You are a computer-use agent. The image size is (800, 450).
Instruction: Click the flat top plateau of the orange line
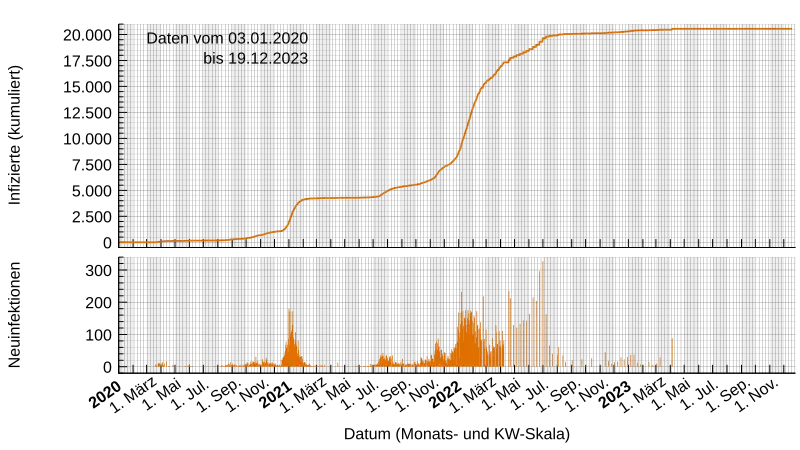pyautogui.click(x=700, y=29)
